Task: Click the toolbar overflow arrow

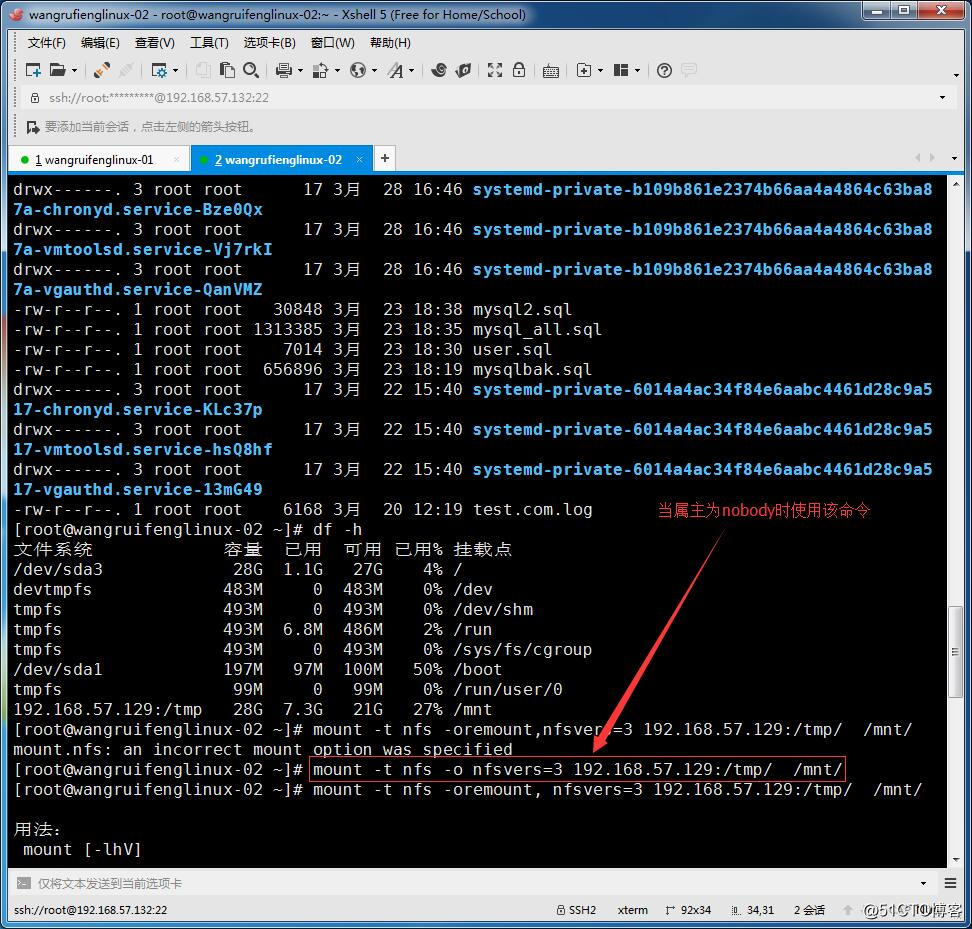Action: pyautogui.click(x=957, y=75)
